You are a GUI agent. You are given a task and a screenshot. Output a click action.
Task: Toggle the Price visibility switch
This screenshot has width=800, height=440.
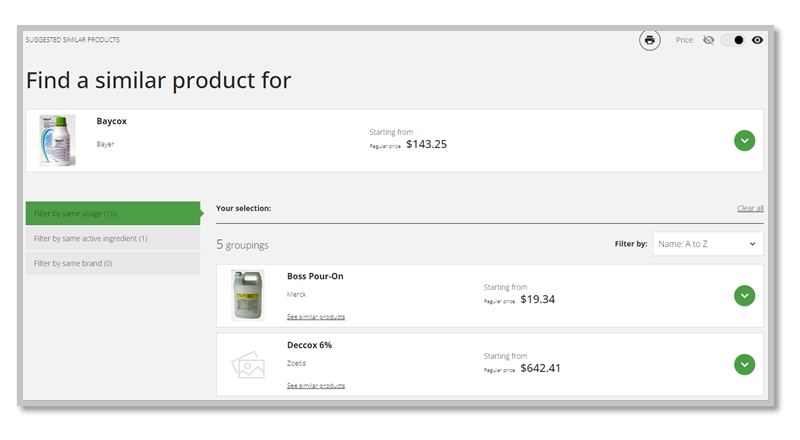[733, 40]
